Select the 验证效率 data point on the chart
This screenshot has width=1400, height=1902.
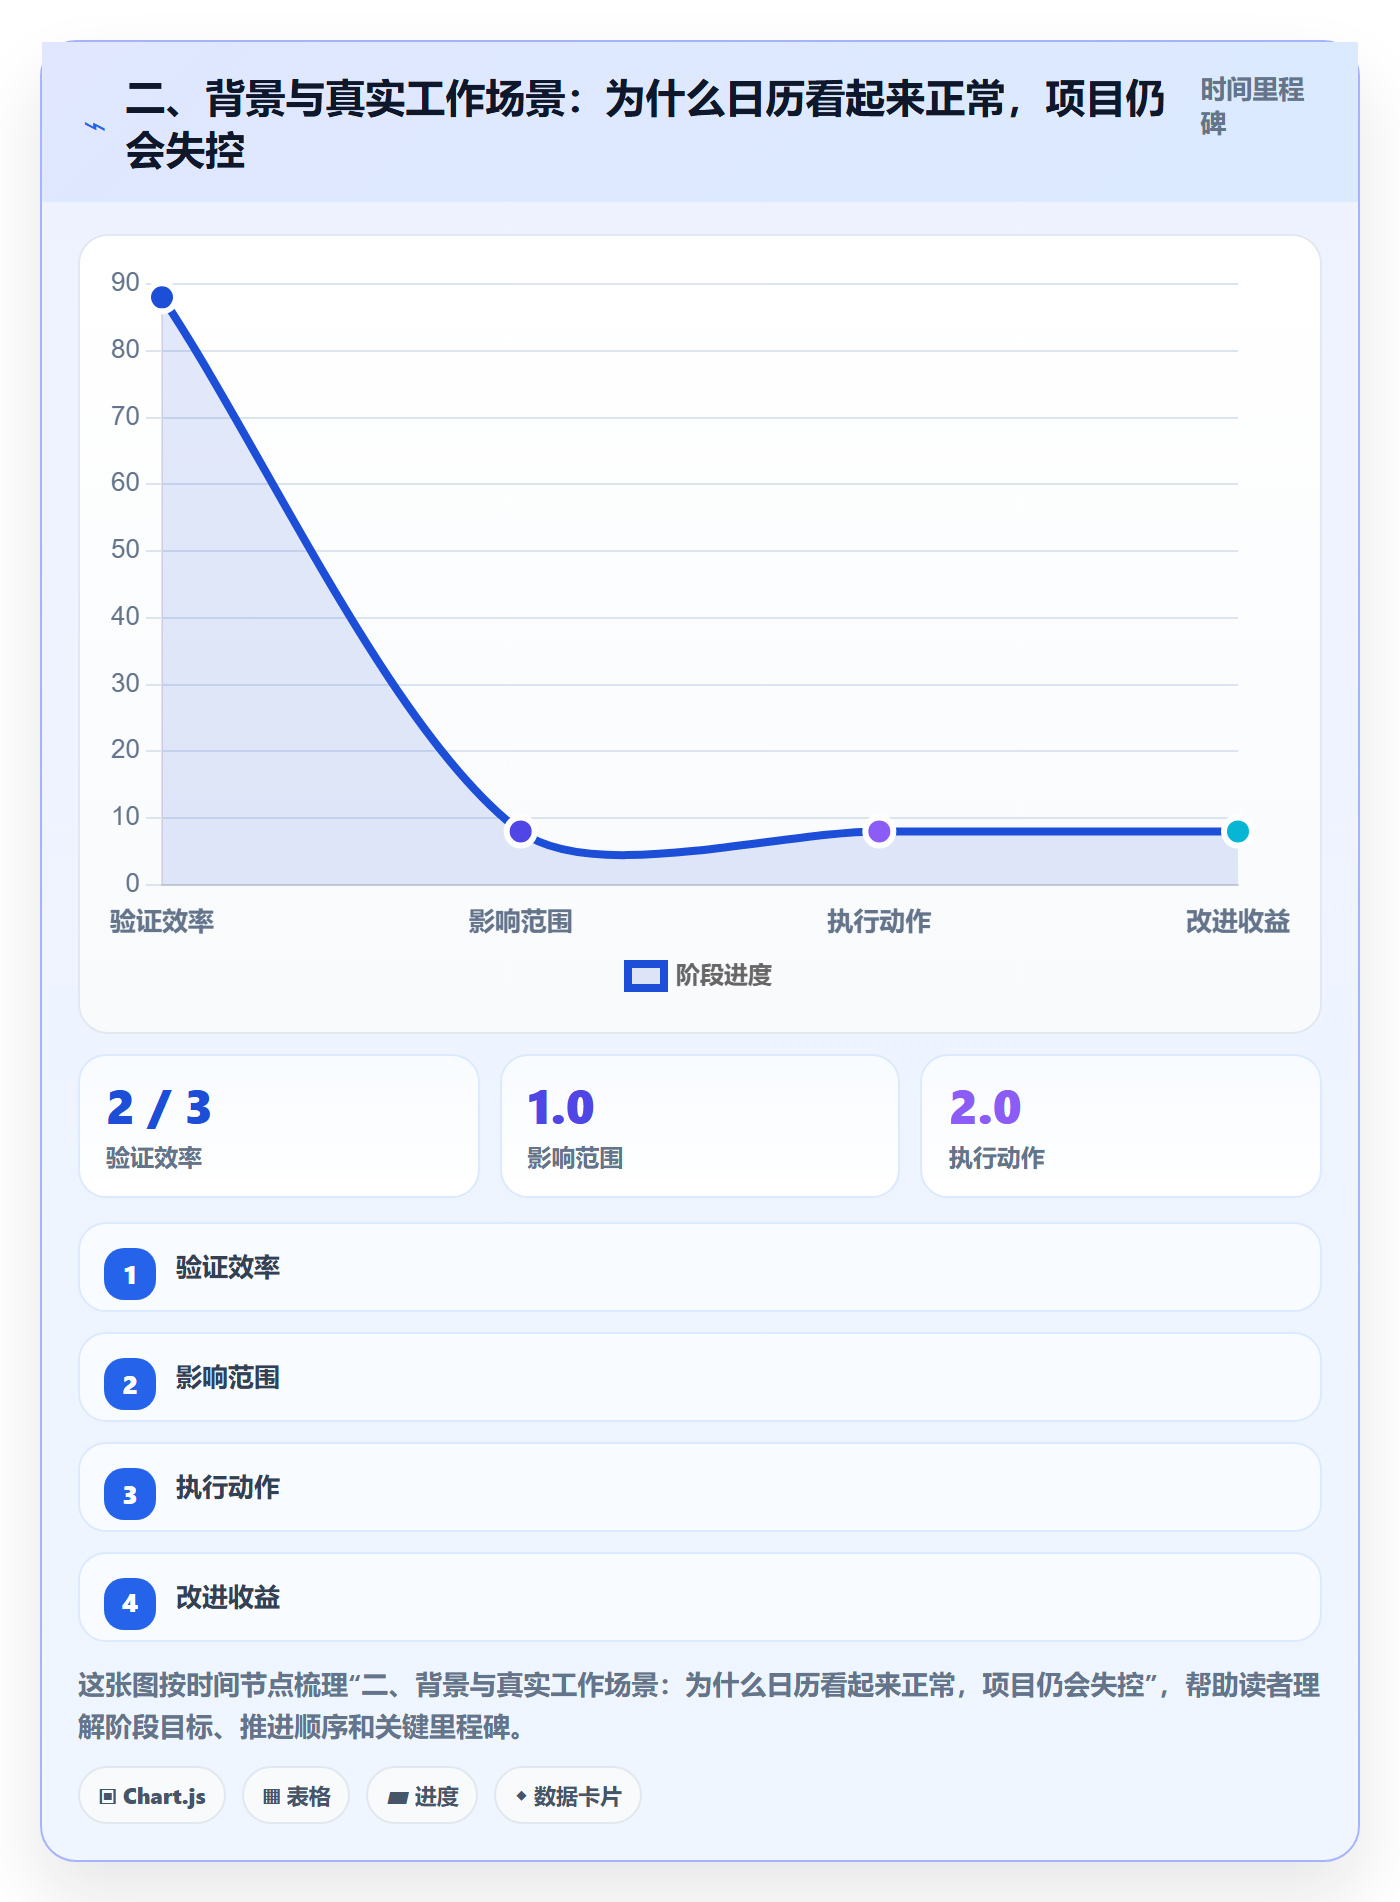click(x=162, y=297)
